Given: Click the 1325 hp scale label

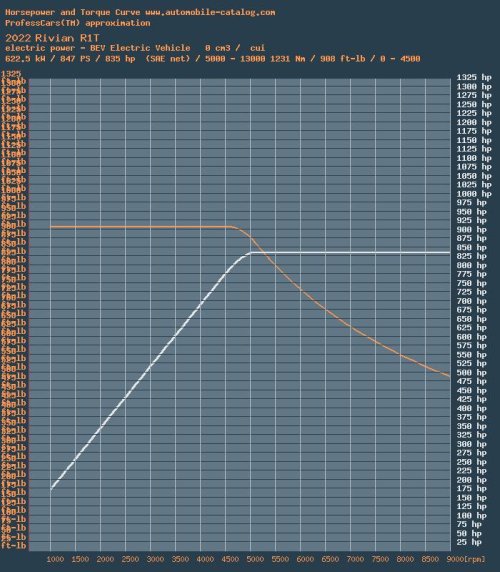Looking at the screenshot, I should [474, 77].
